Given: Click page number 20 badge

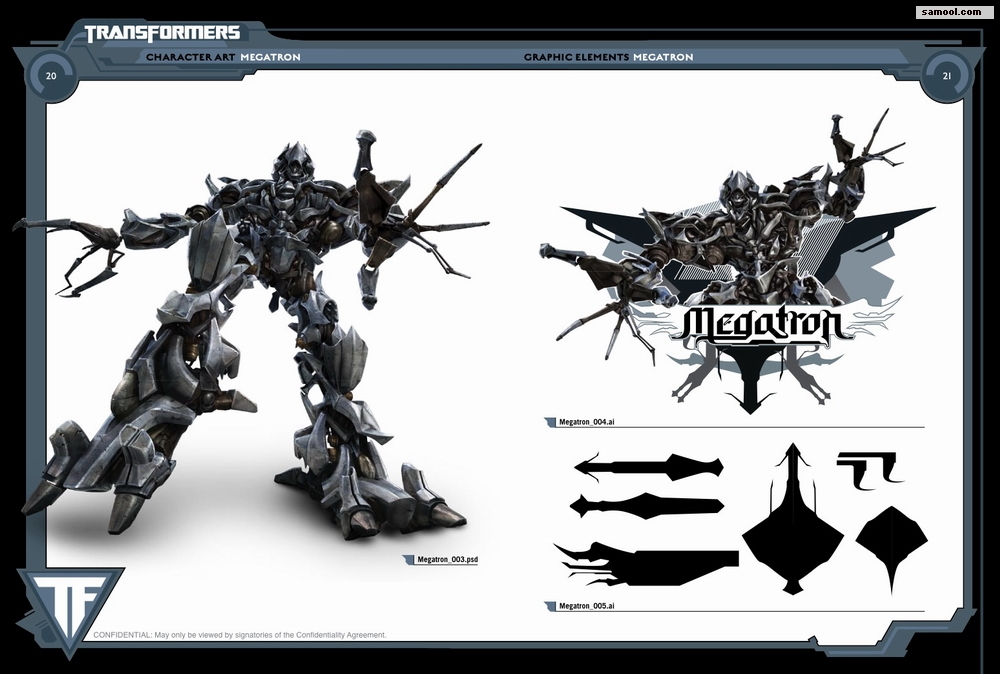Looking at the screenshot, I should (x=51, y=76).
